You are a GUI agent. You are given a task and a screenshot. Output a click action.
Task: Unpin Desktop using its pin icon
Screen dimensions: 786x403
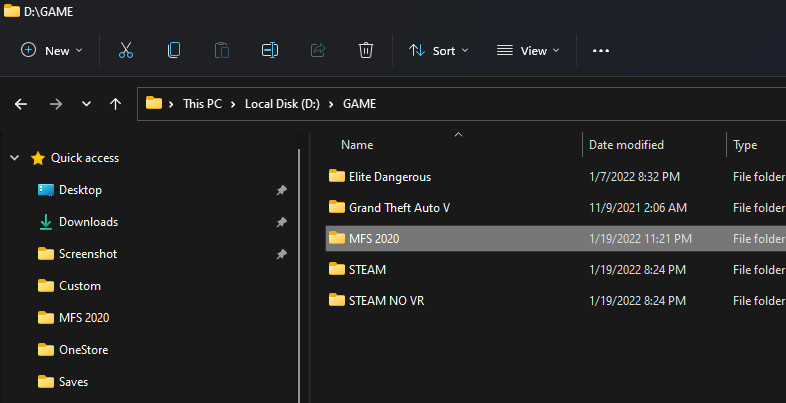click(280, 190)
